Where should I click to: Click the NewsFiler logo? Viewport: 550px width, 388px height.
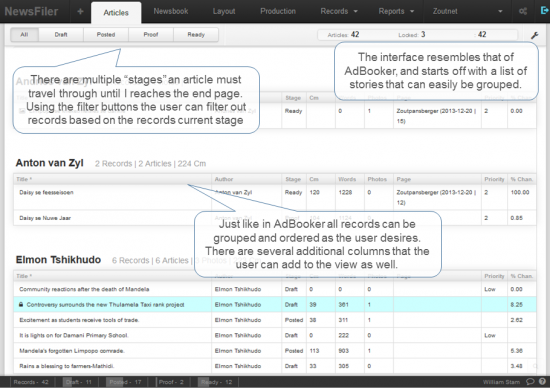click(32, 12)
